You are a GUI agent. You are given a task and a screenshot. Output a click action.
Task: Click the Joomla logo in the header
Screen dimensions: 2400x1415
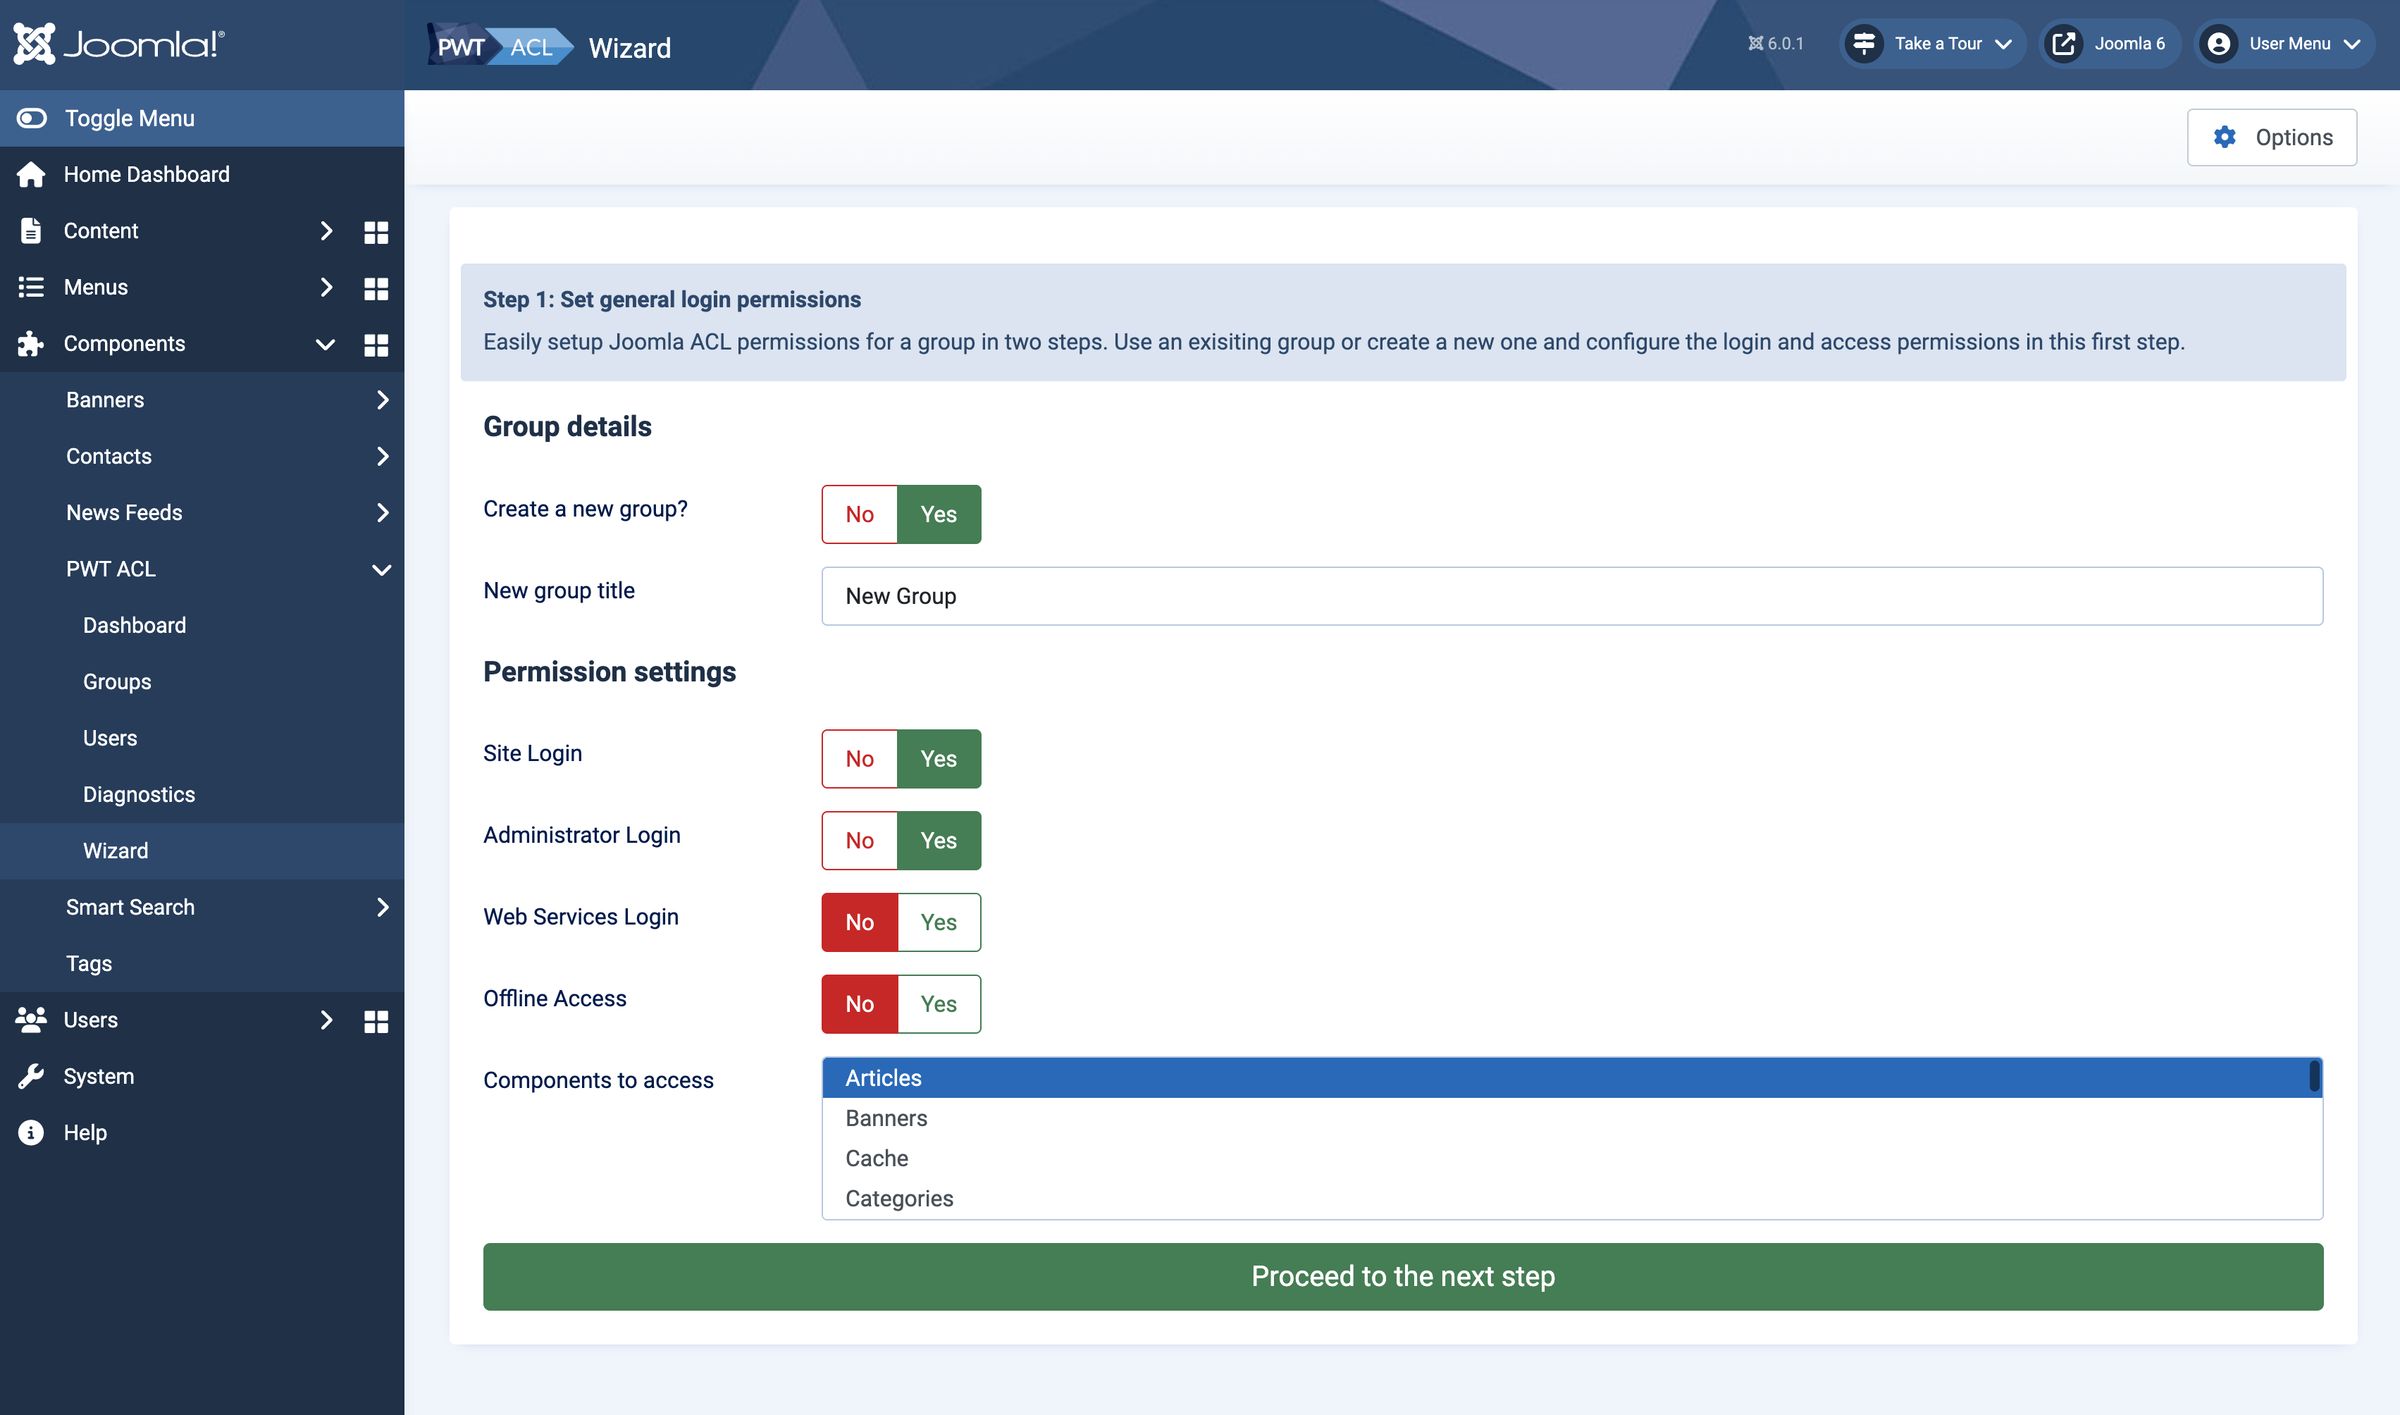(119, 44)
